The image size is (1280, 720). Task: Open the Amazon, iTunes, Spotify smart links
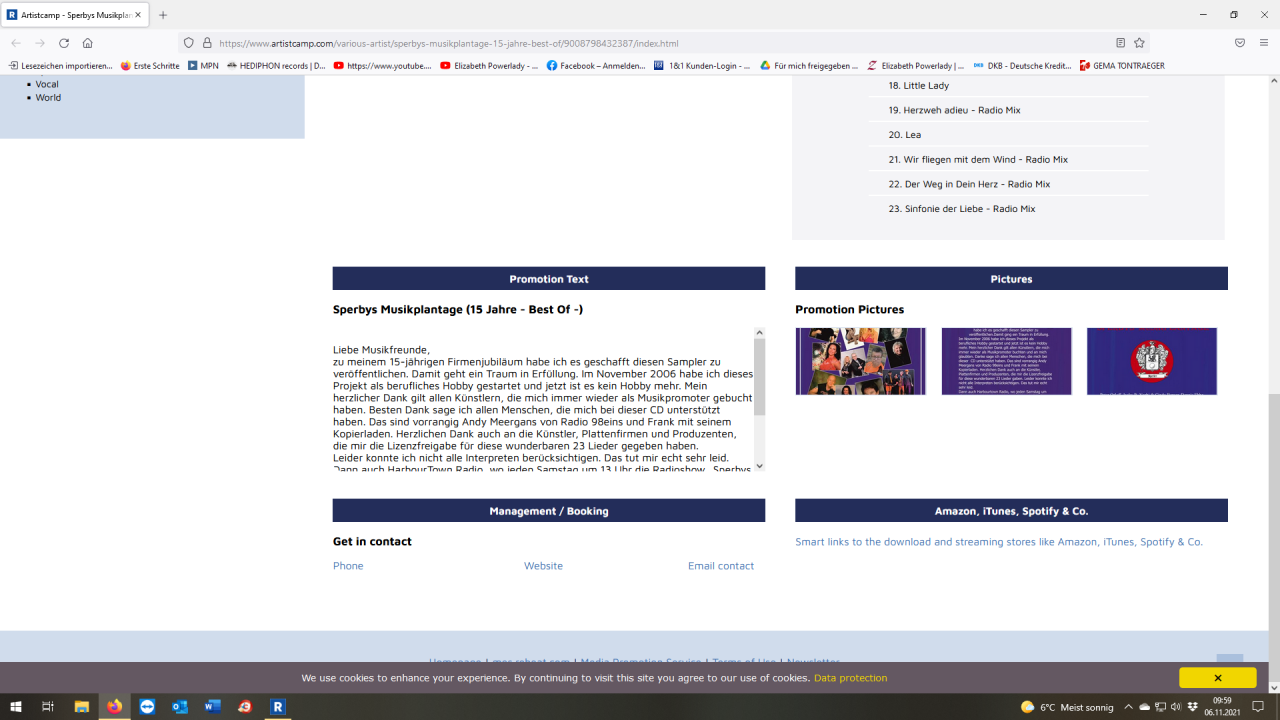(999, 542)
